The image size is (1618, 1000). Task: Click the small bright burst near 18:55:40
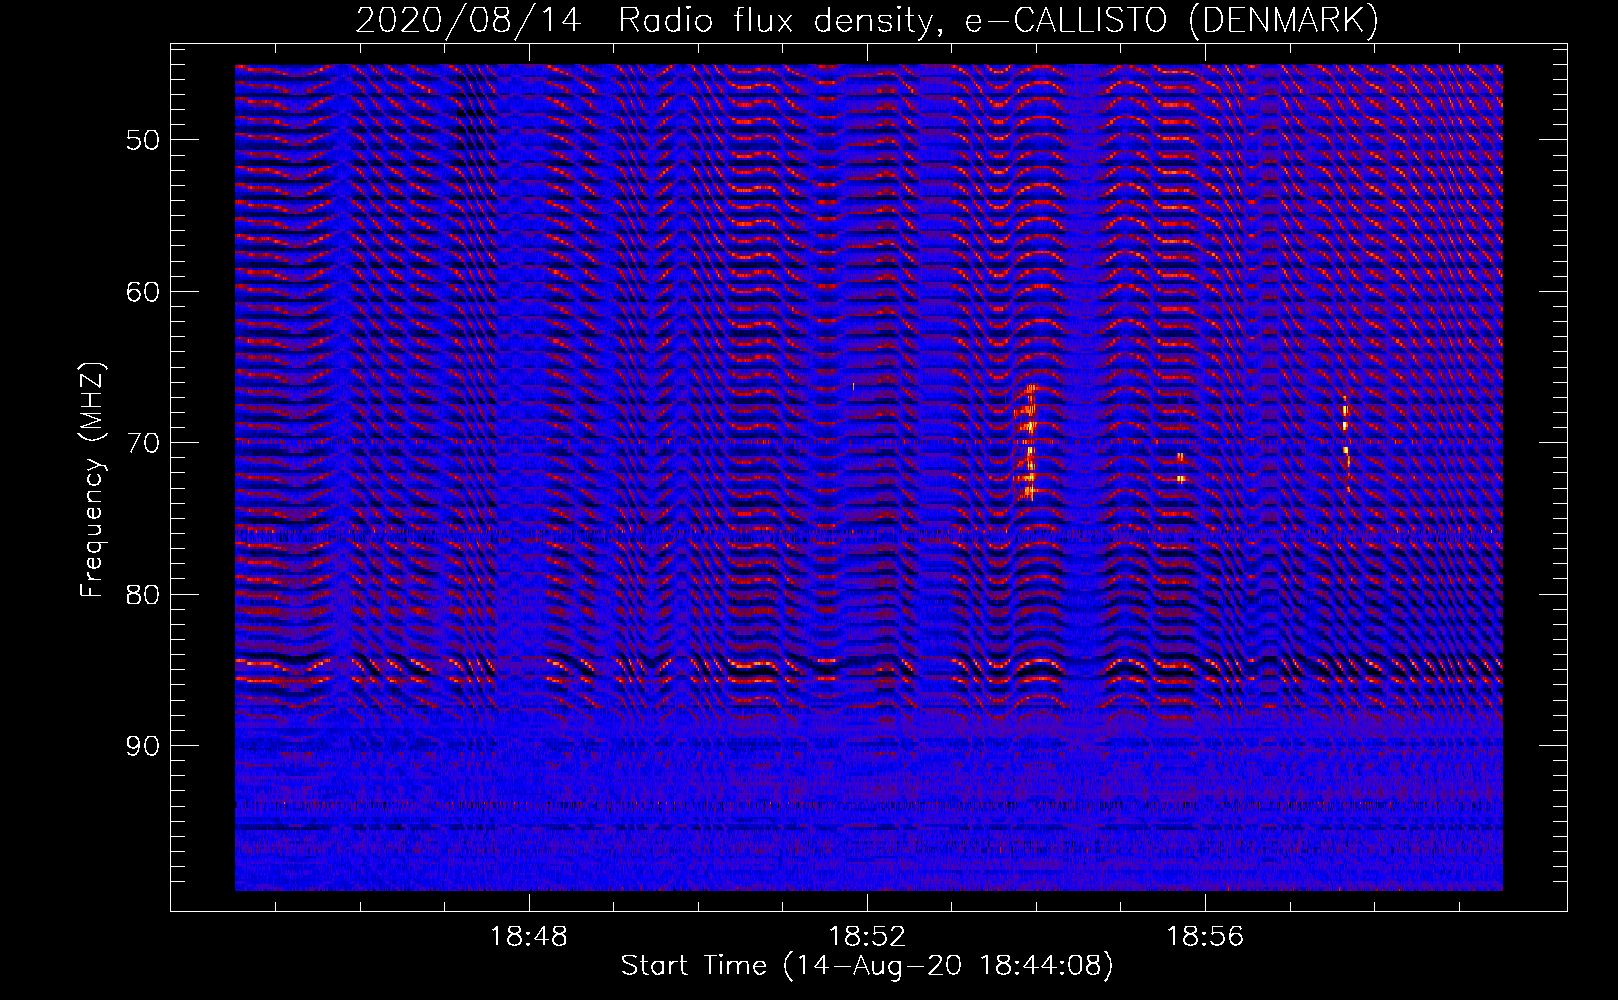[x=1181, y=468]
